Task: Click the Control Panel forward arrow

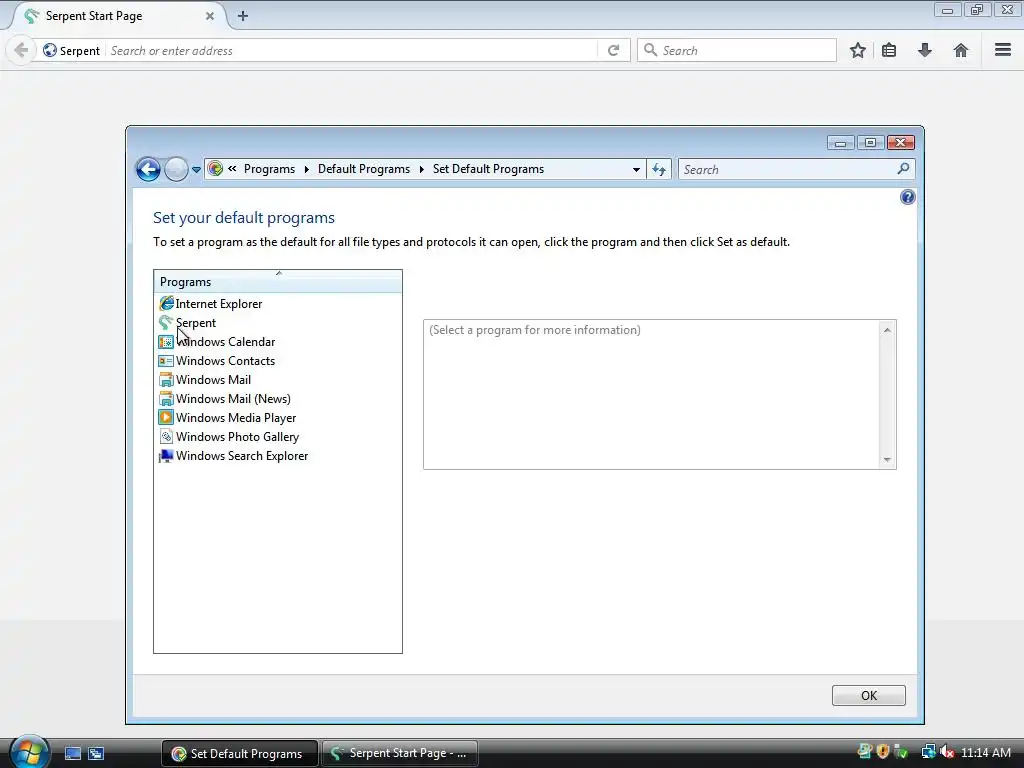Action: click(176, 170)
